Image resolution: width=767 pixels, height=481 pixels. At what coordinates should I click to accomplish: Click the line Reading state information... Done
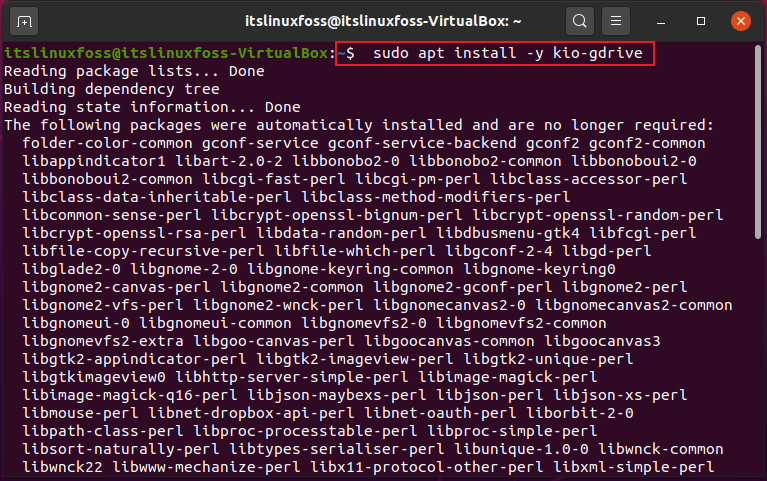pos(152,107)
